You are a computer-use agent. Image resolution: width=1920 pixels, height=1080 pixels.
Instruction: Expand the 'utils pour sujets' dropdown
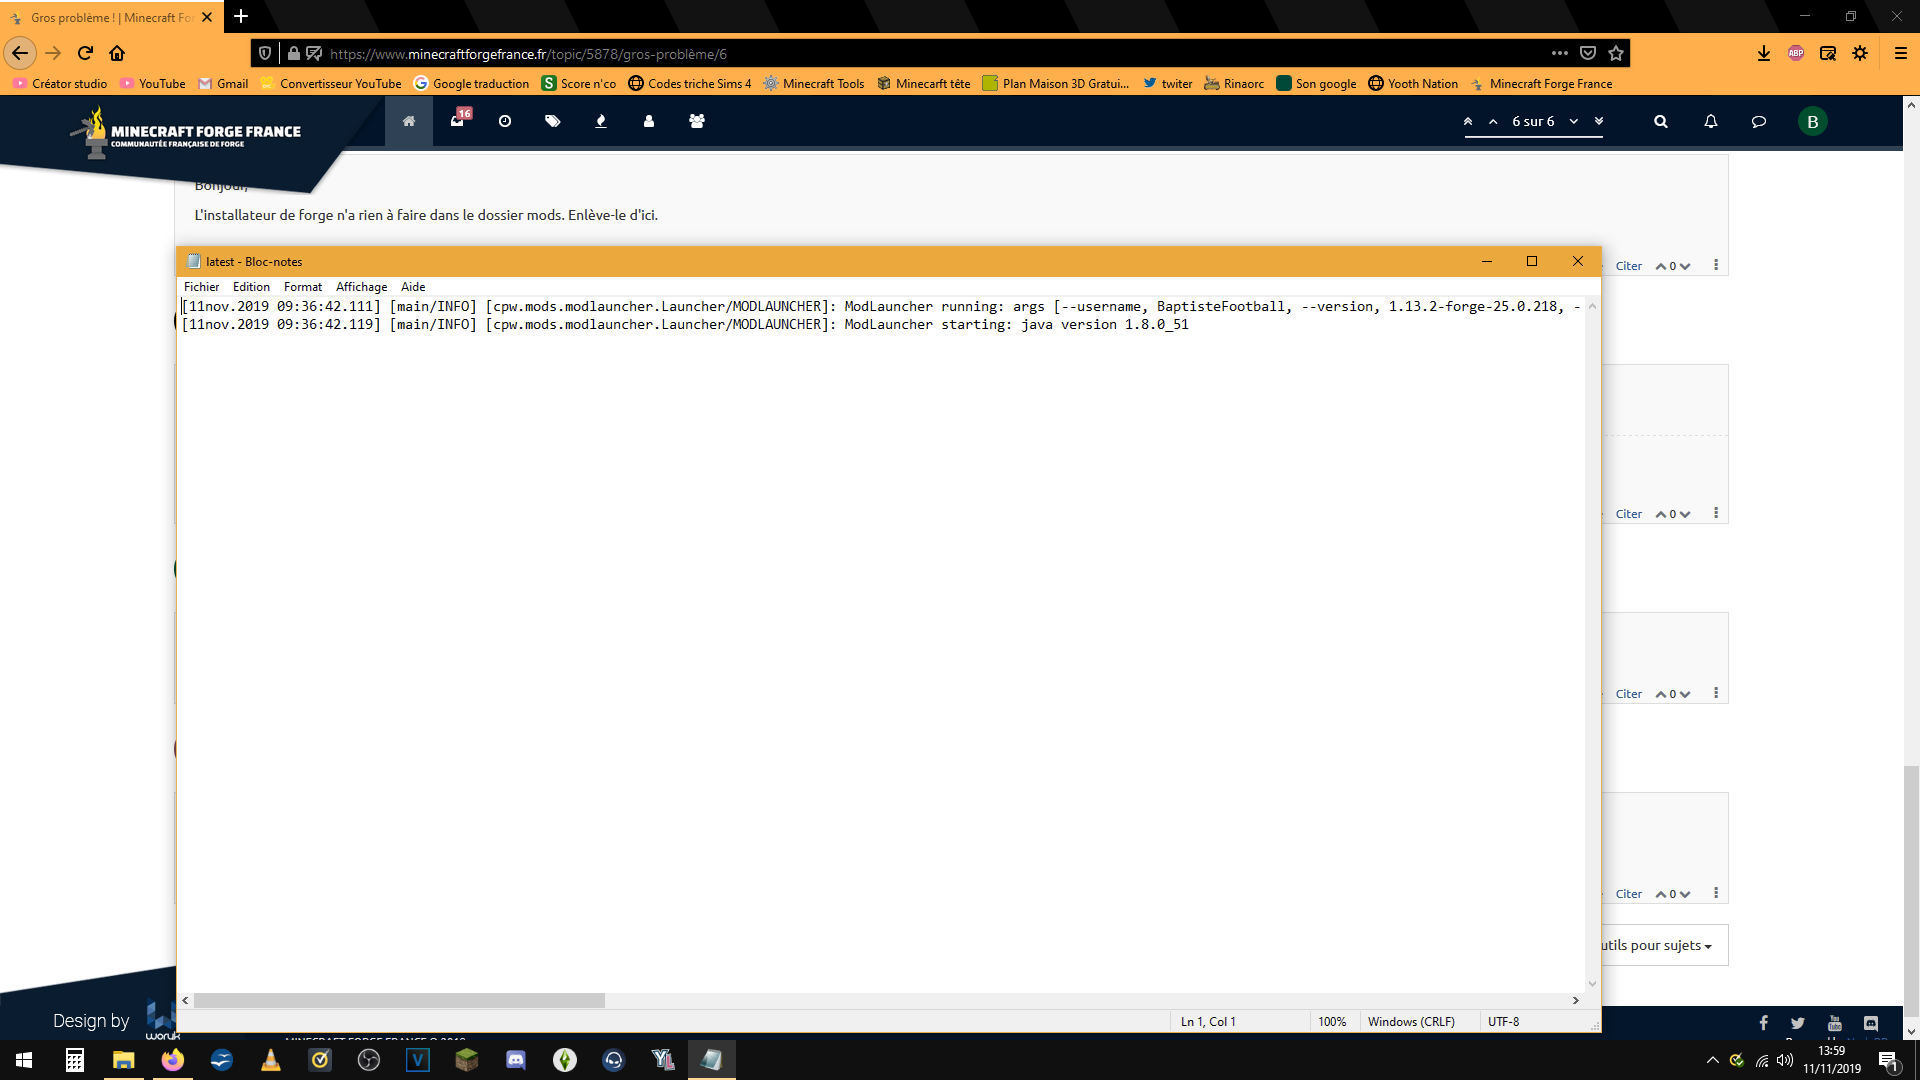pyautogui.click(x=1657, y=945)
